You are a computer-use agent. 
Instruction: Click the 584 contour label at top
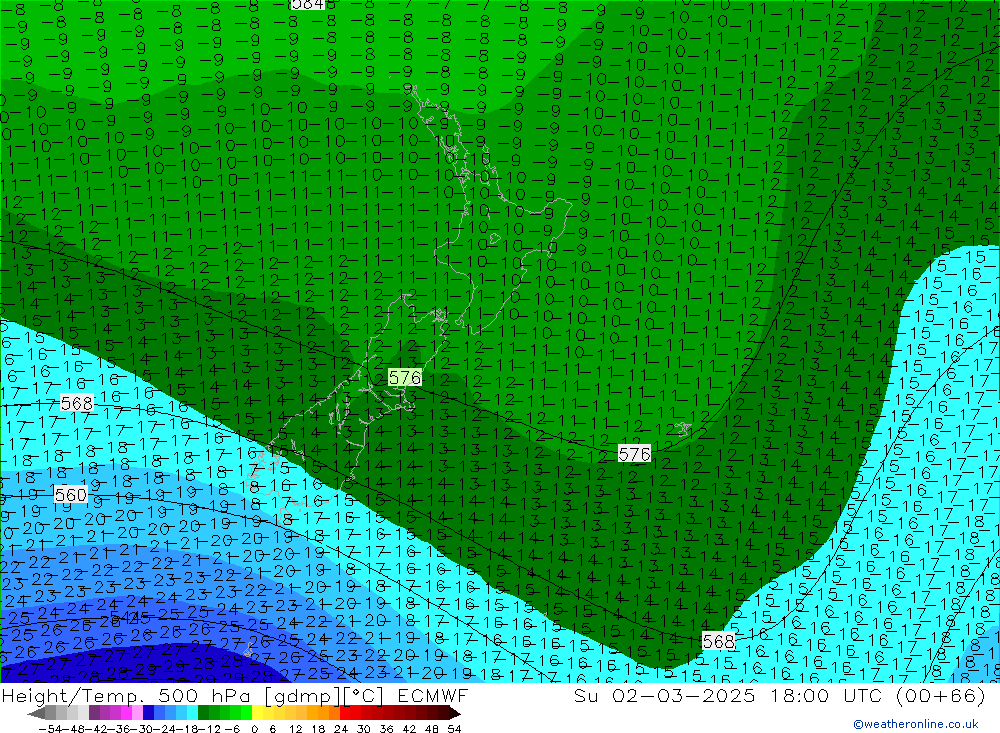(x=307, y=4)
